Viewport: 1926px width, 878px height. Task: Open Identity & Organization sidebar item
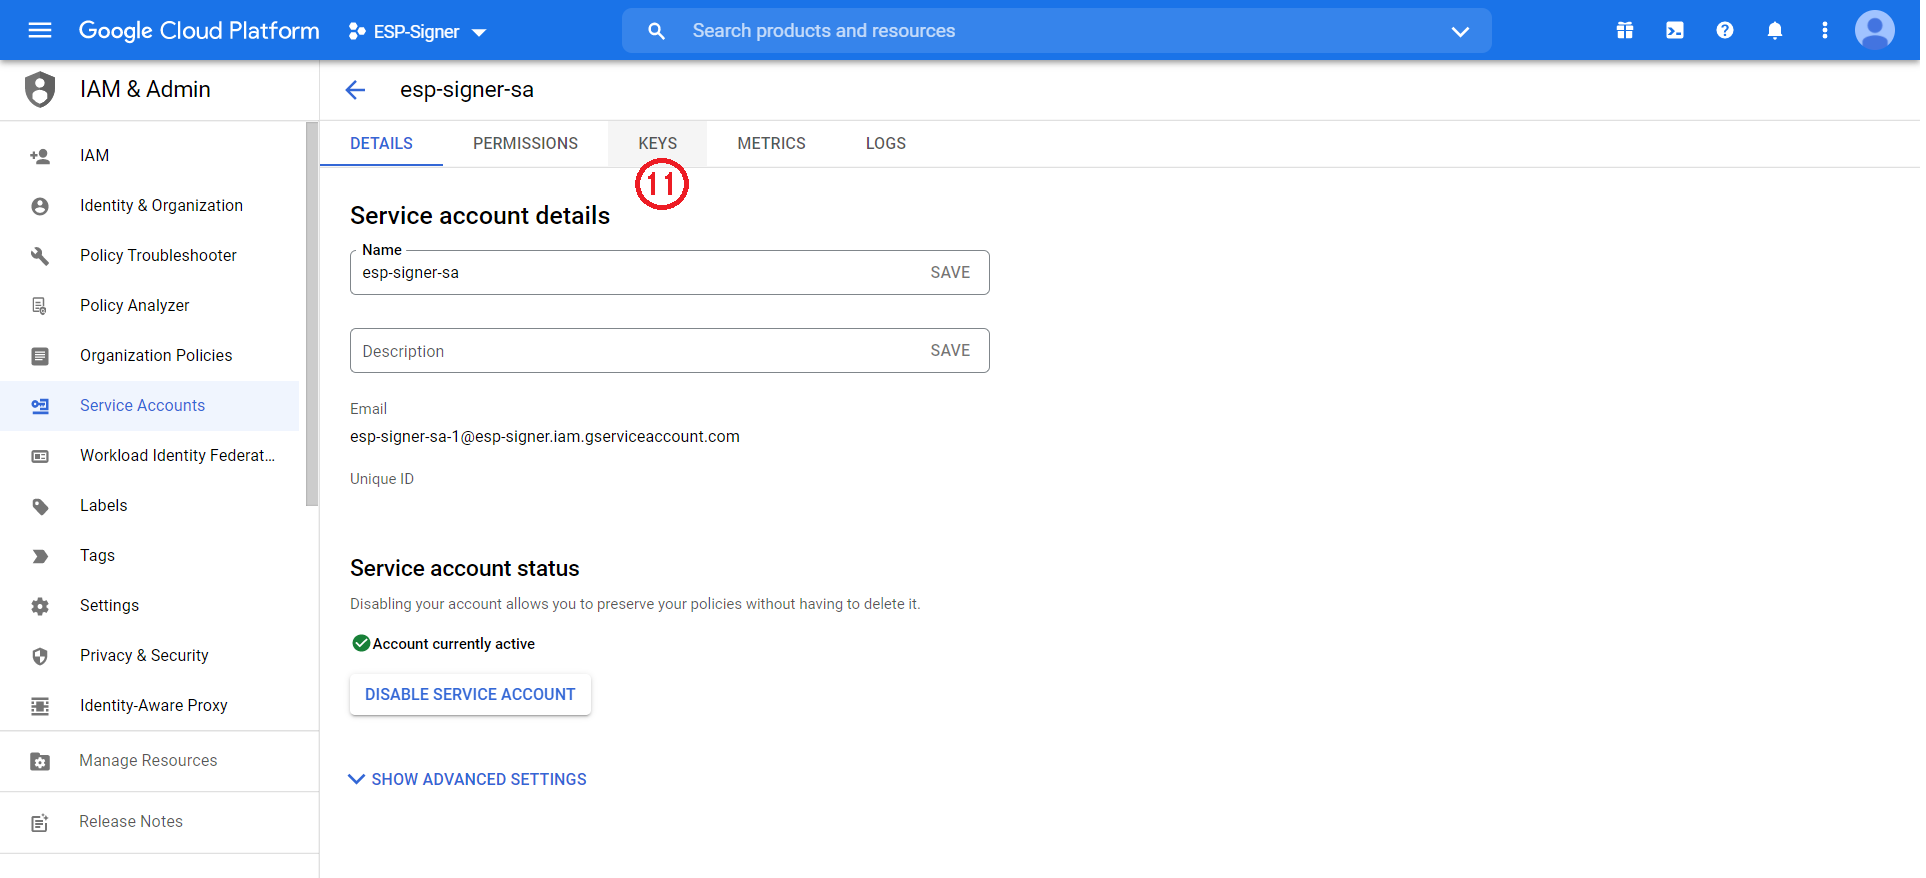[150, 206]
